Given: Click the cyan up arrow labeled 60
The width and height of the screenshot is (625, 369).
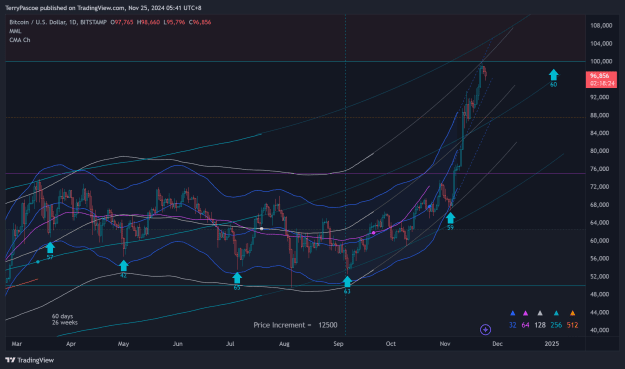Looking at the screenshot, I should tap(554, 75).
